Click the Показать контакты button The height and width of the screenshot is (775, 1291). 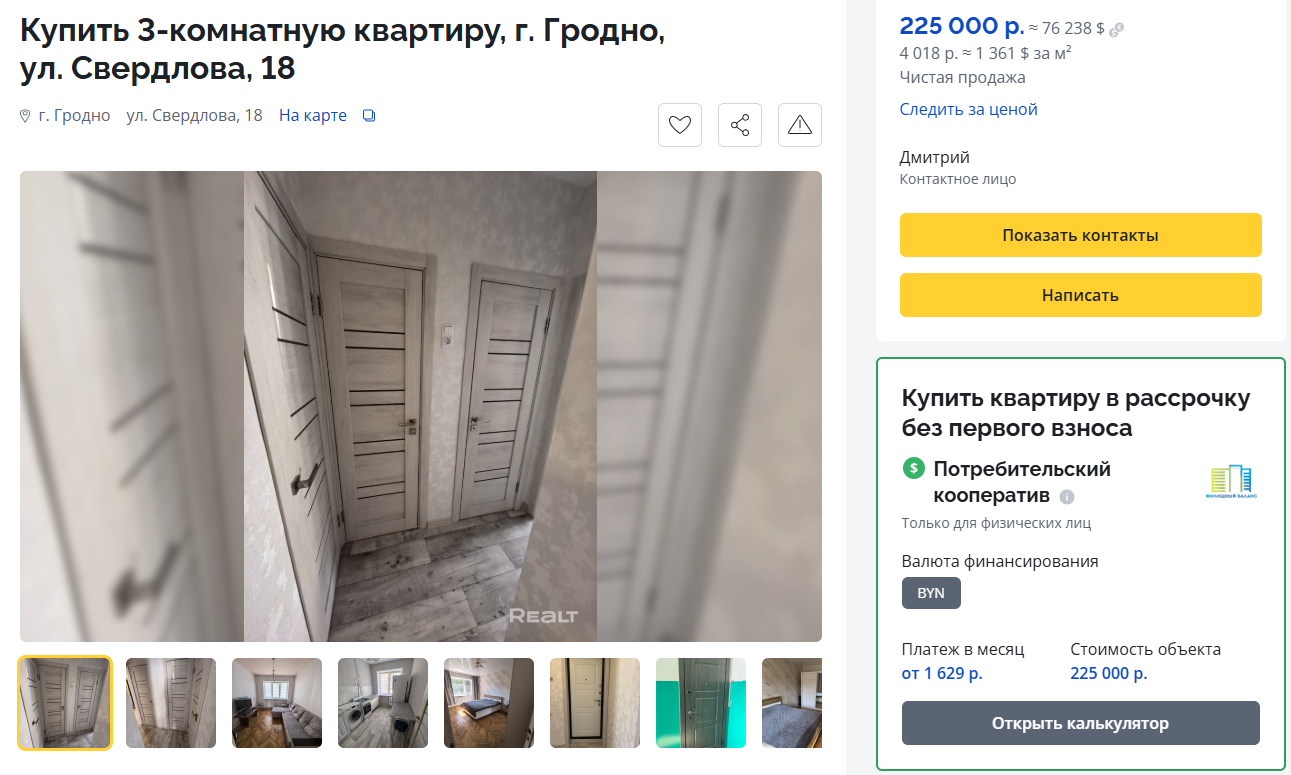pos(1081,235)
